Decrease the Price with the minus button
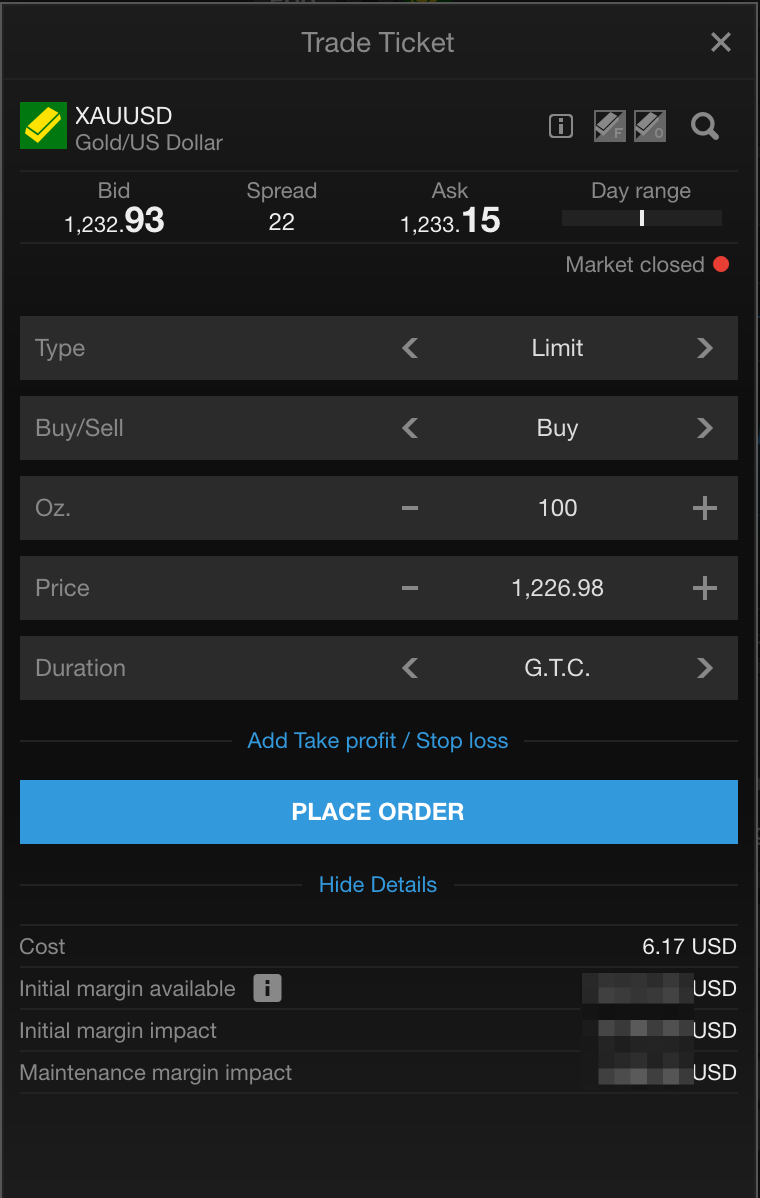The width and height of the screenshot is (760, 1198). point(410,588)
